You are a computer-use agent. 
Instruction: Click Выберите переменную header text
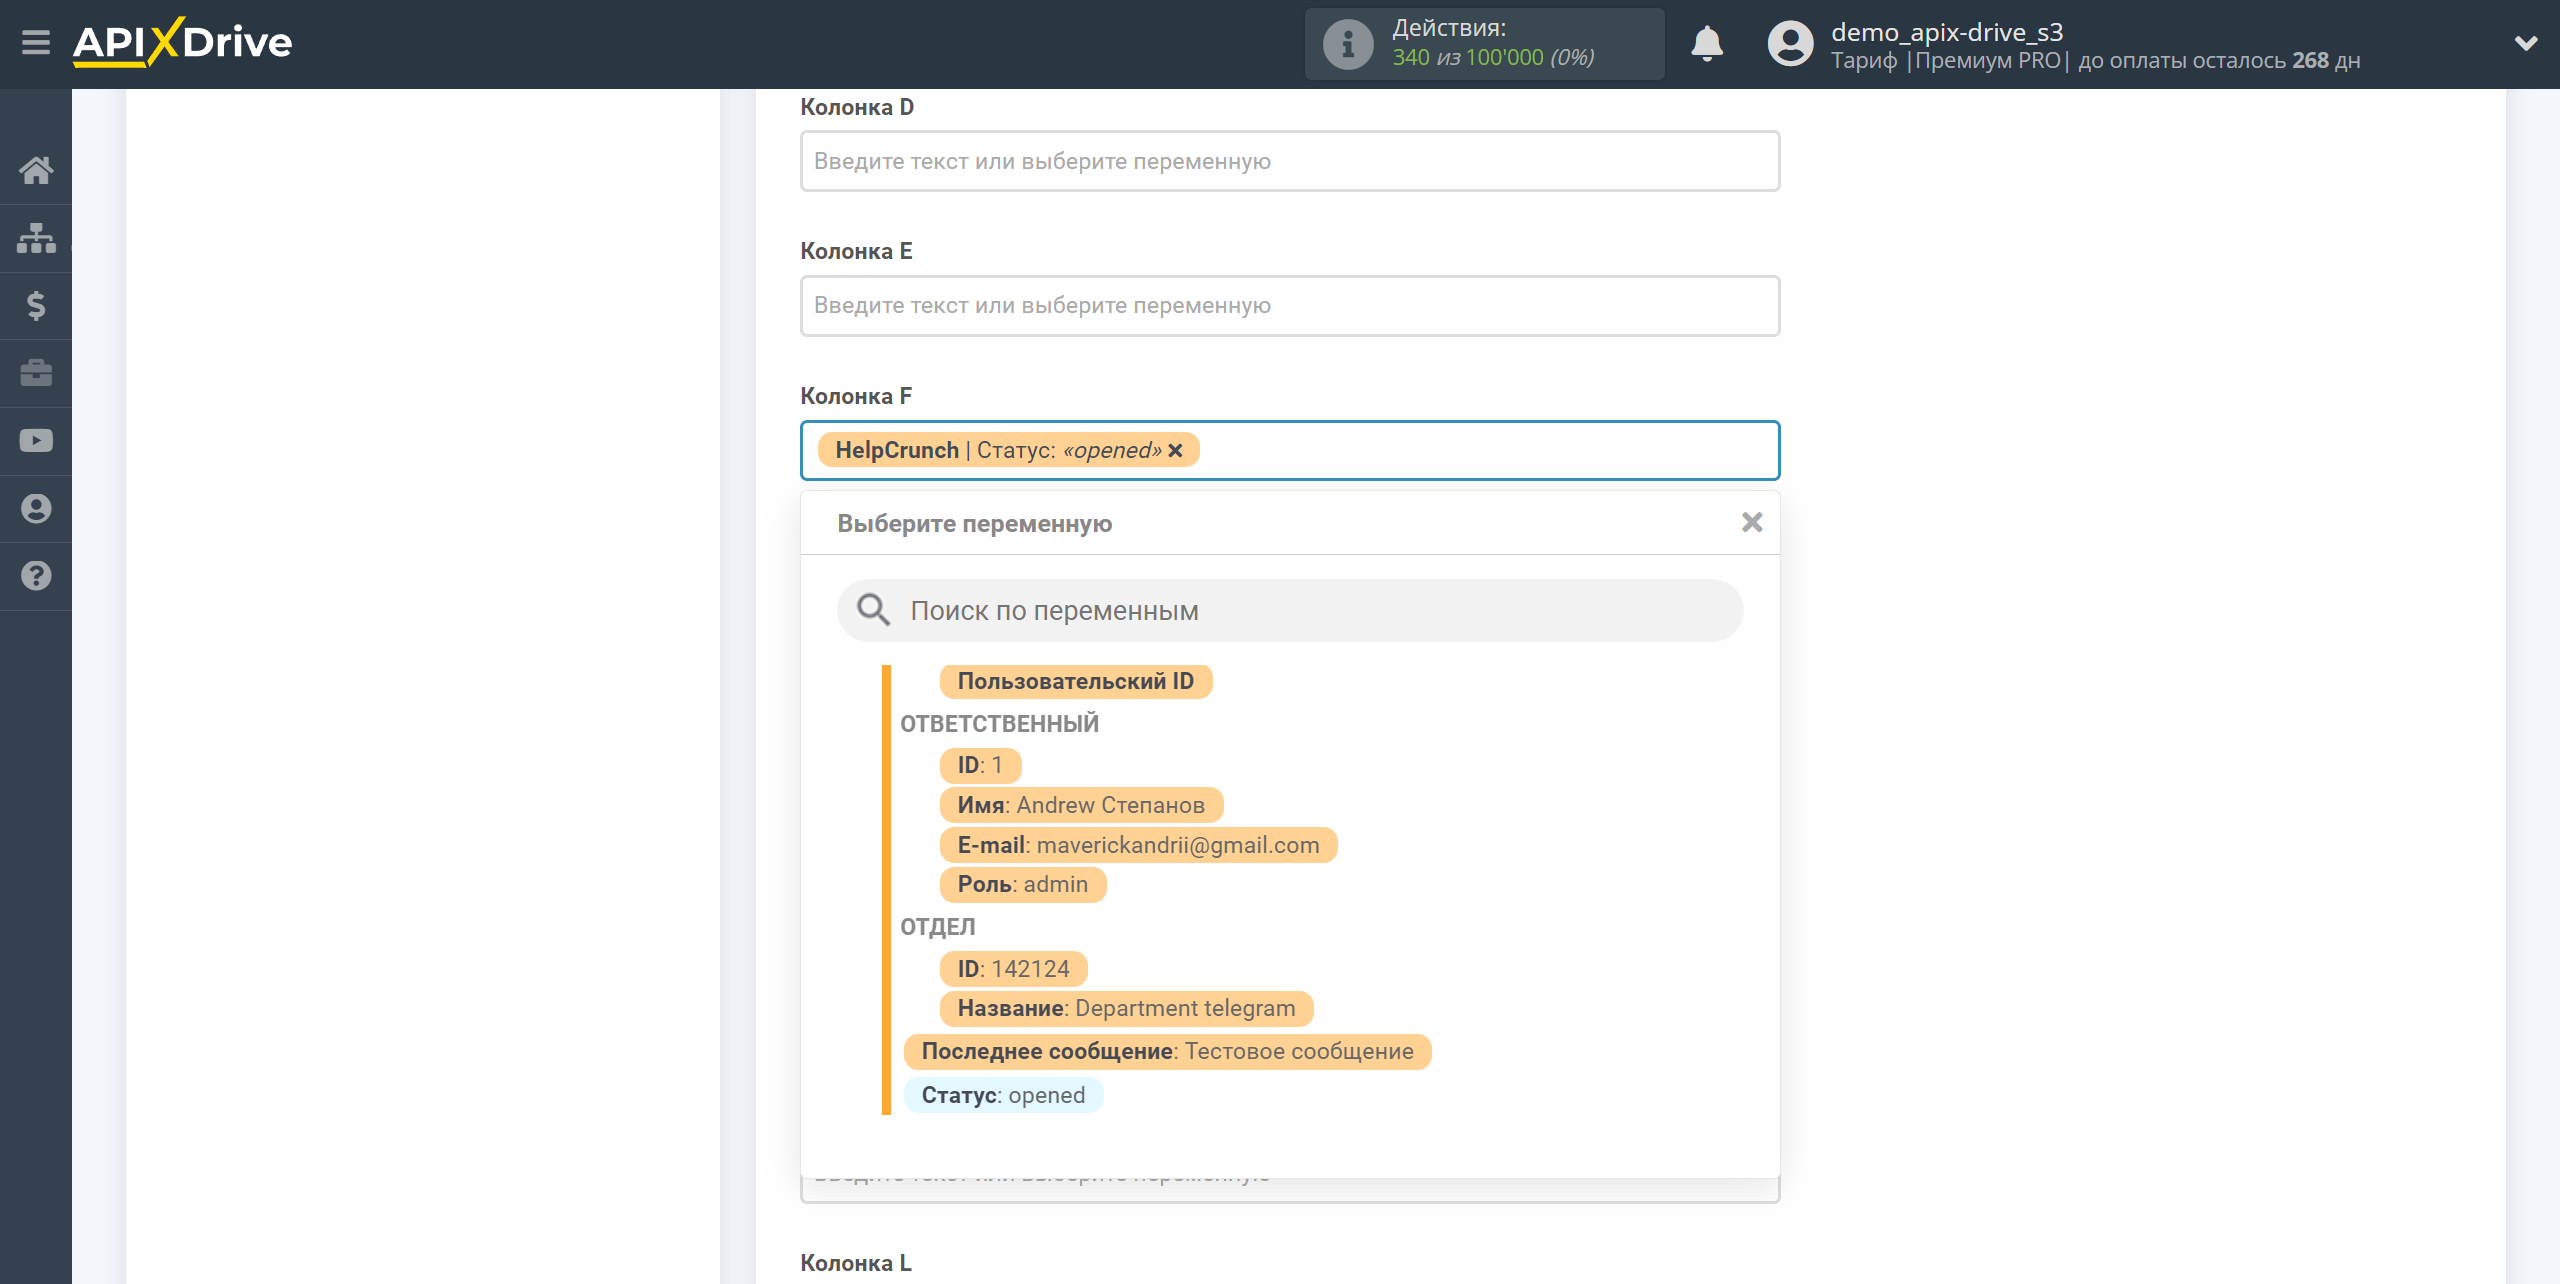[x=974, y=524]
